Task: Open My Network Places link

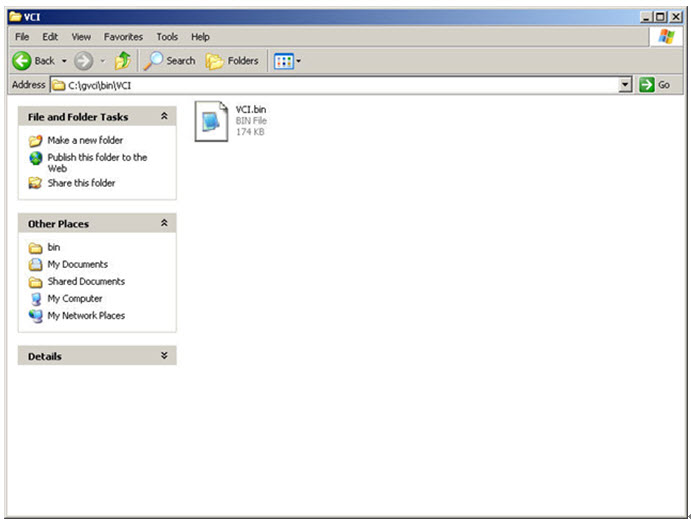Action: click(86, 315)
